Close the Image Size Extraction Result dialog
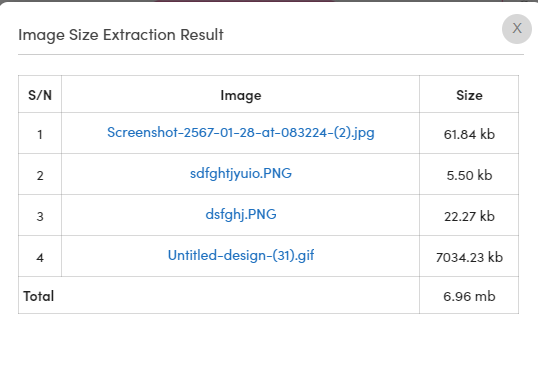538x392 pixels. [x=517, y=29]
